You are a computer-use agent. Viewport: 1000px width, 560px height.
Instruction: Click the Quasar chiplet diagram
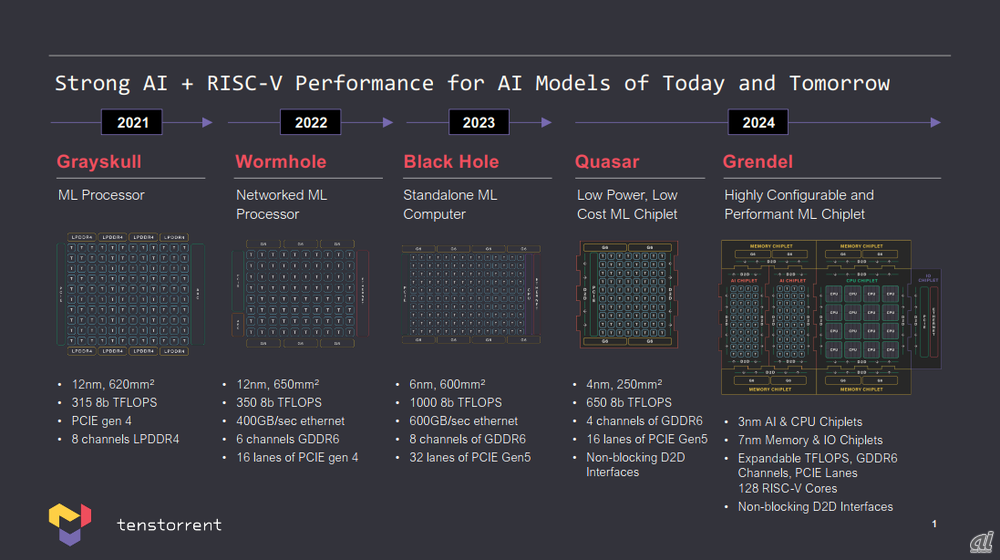tap(628, 294)
